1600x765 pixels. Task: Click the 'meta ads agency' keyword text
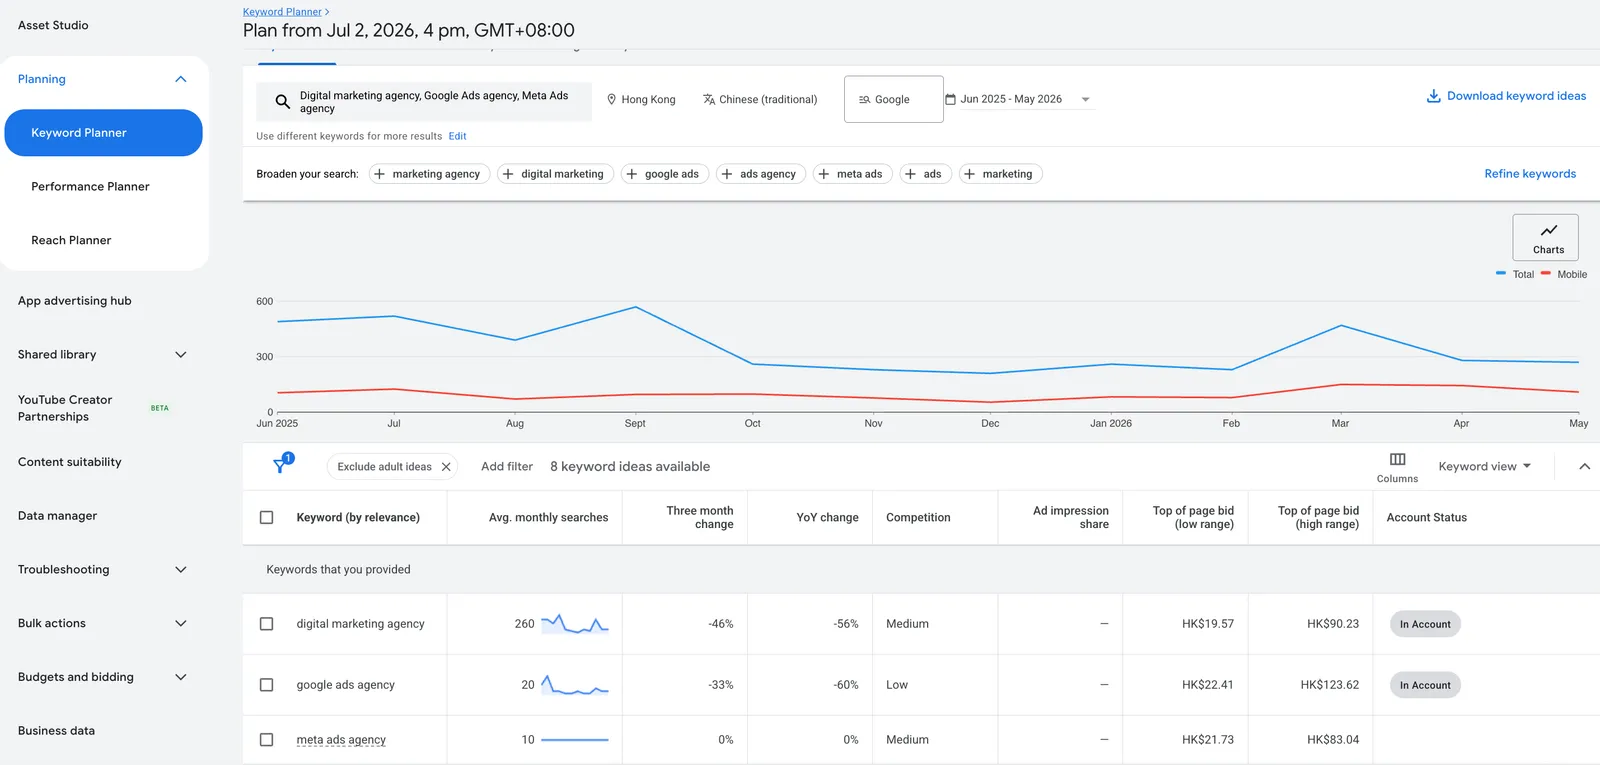click(341, 740)
